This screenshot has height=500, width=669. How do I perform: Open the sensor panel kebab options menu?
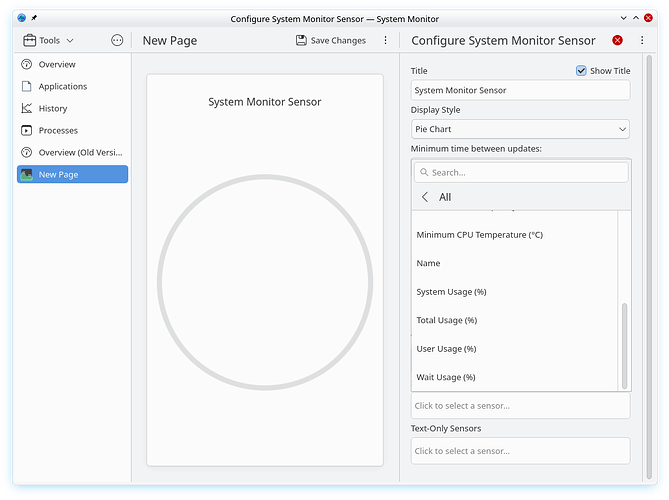tap(642, 40)
